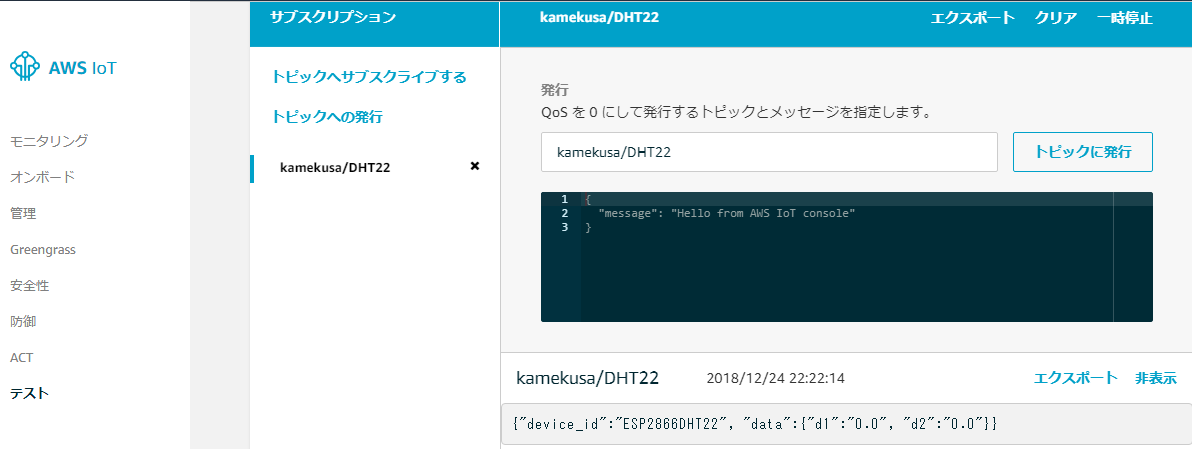Click the kamekusa/DHT22 header title
1192x449 pixels.
click(599, 17)
